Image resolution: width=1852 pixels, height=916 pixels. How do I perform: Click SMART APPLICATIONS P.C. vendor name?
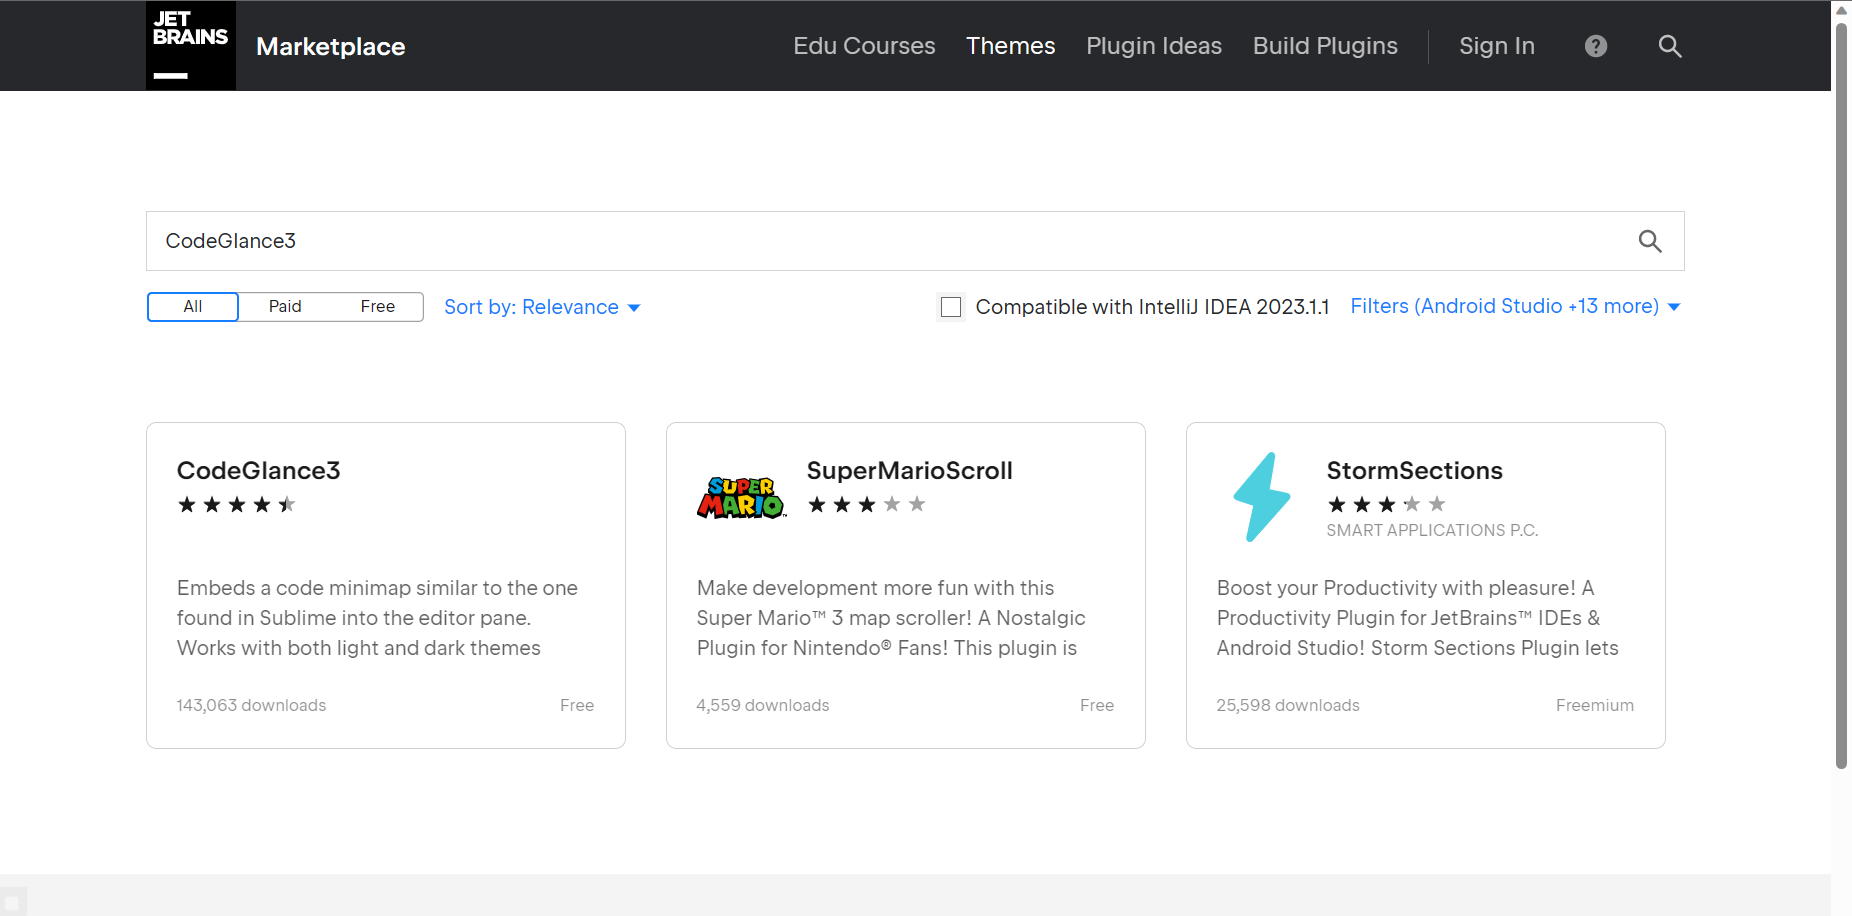click(x=1432, y=530)
